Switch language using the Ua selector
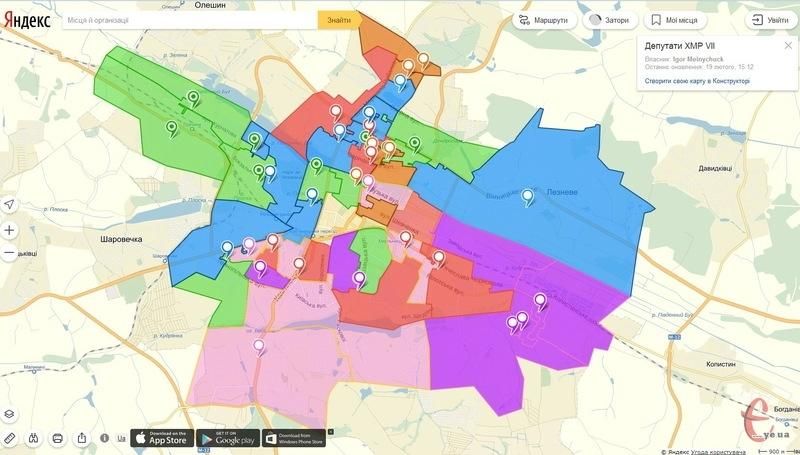Viewport: 800px width, 455px height. (121, 438)
